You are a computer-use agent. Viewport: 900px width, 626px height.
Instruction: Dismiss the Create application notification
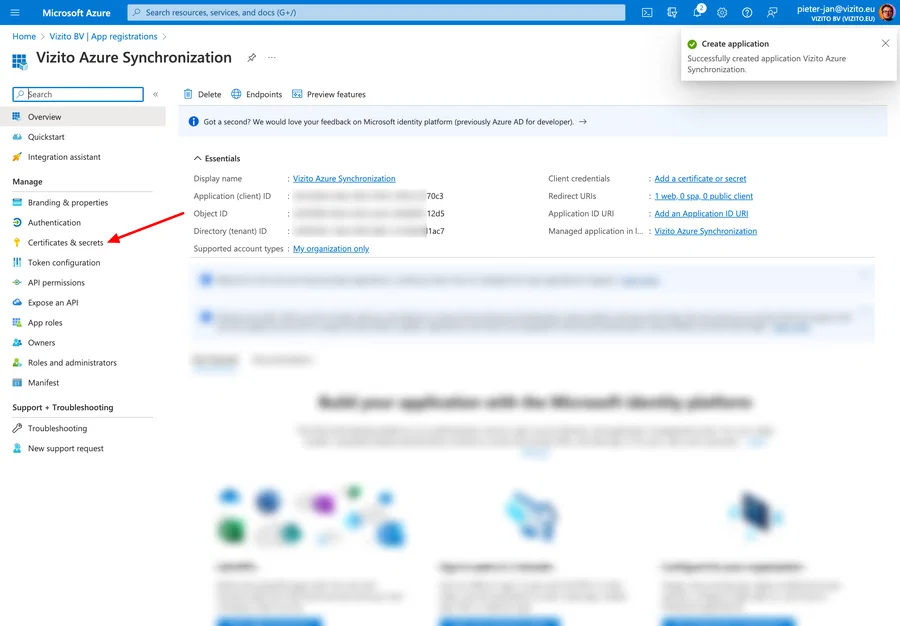[885, 43]
